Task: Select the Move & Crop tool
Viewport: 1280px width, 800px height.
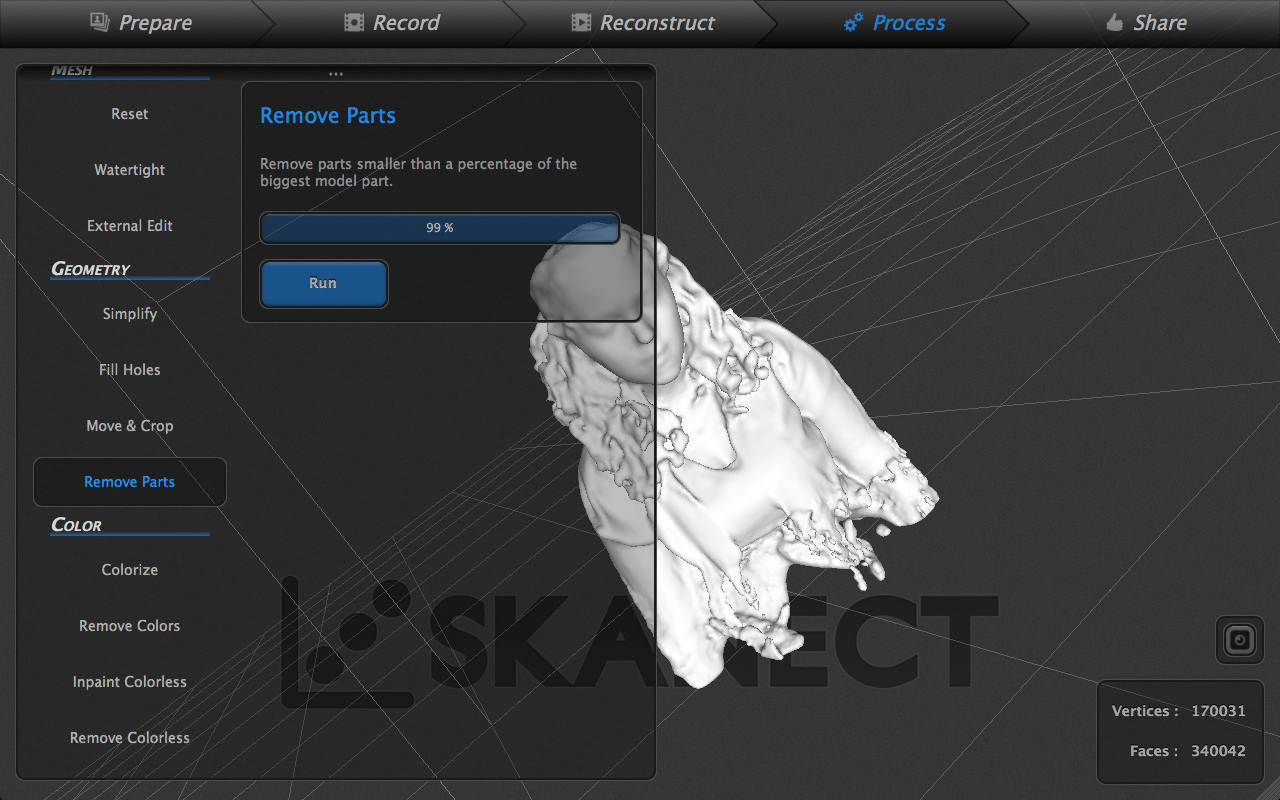Action: [129, 425]
